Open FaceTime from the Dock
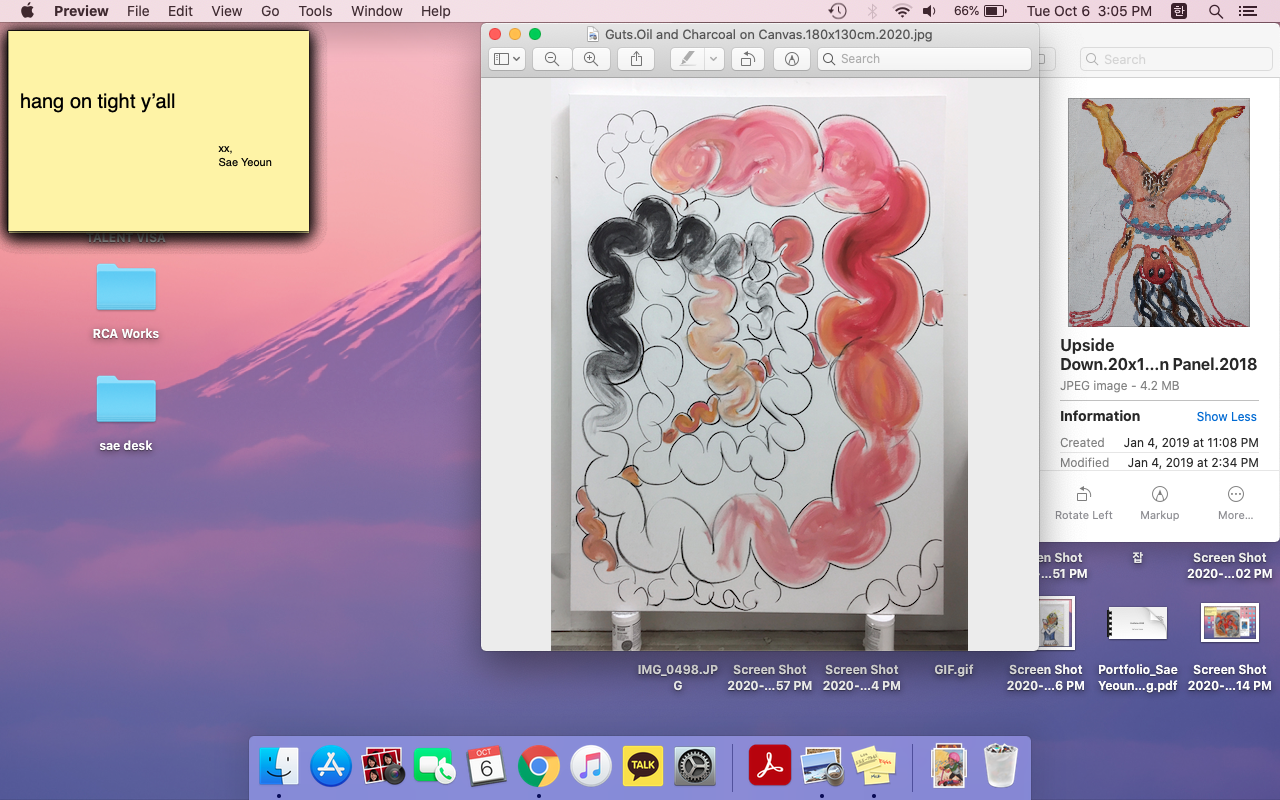Screen dimensions: 1280x800 point(435,767)
